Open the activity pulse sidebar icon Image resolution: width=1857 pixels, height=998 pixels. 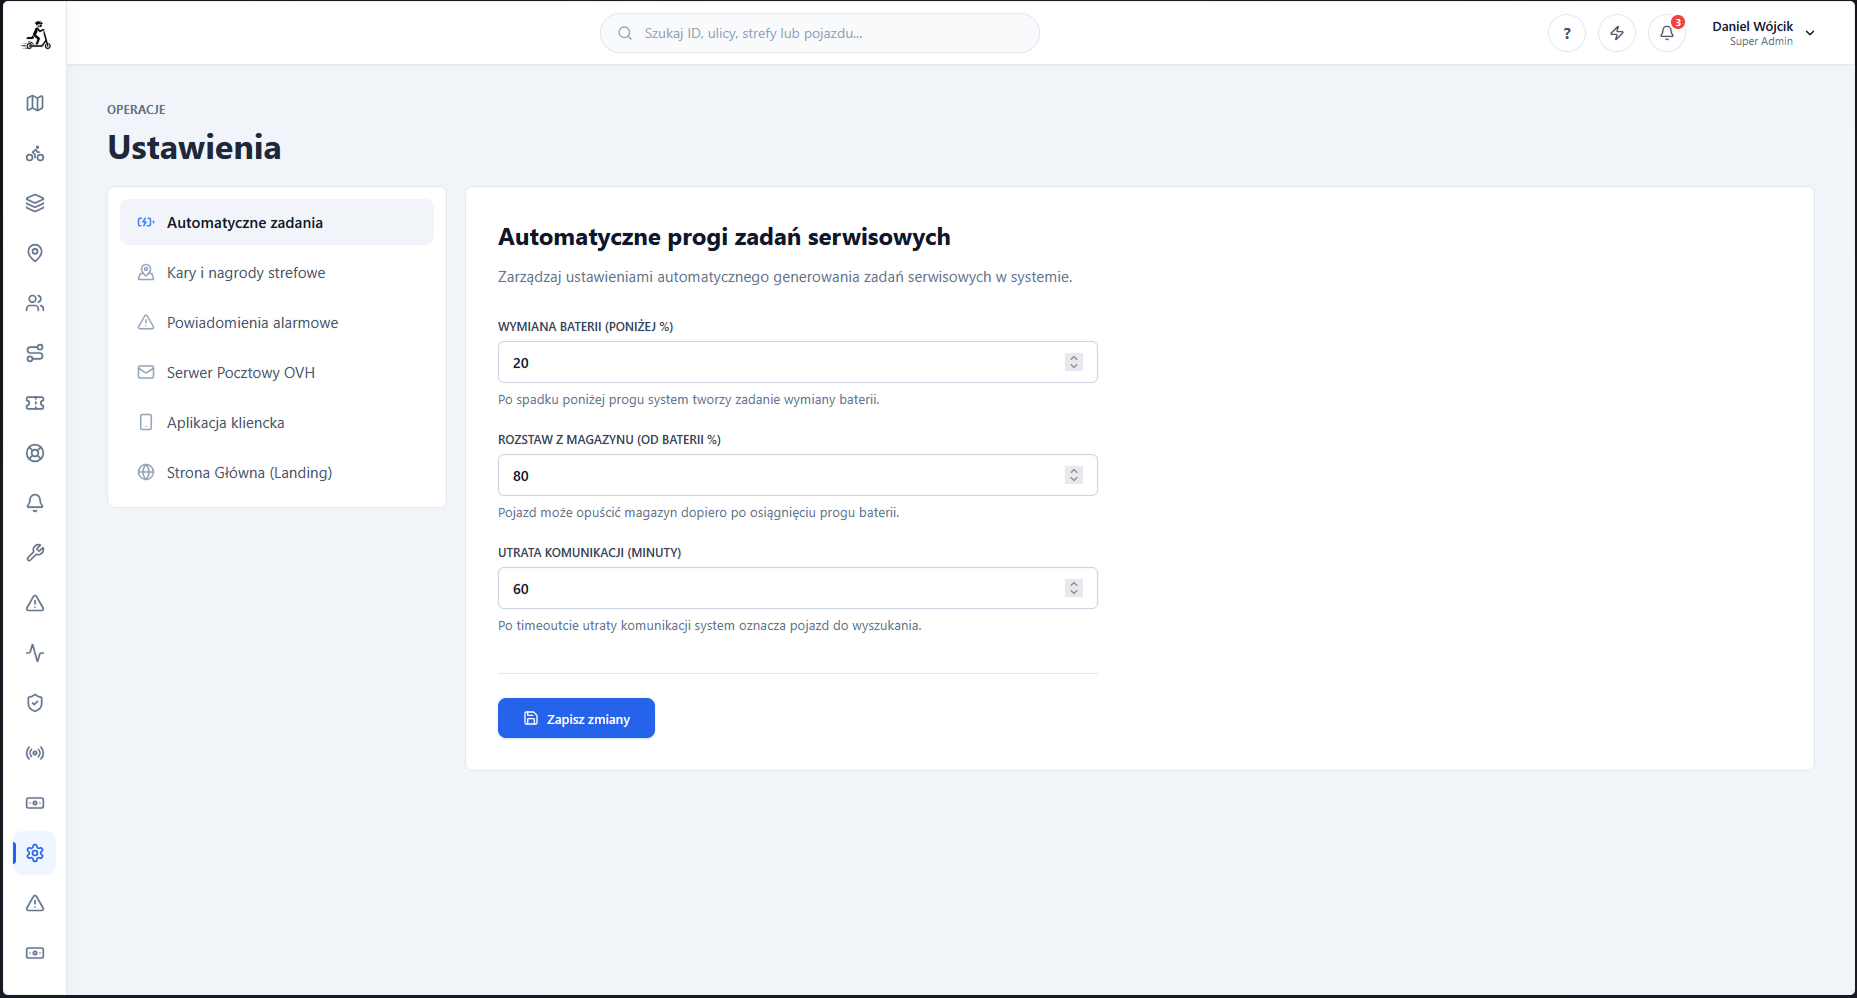click(35, 653)
